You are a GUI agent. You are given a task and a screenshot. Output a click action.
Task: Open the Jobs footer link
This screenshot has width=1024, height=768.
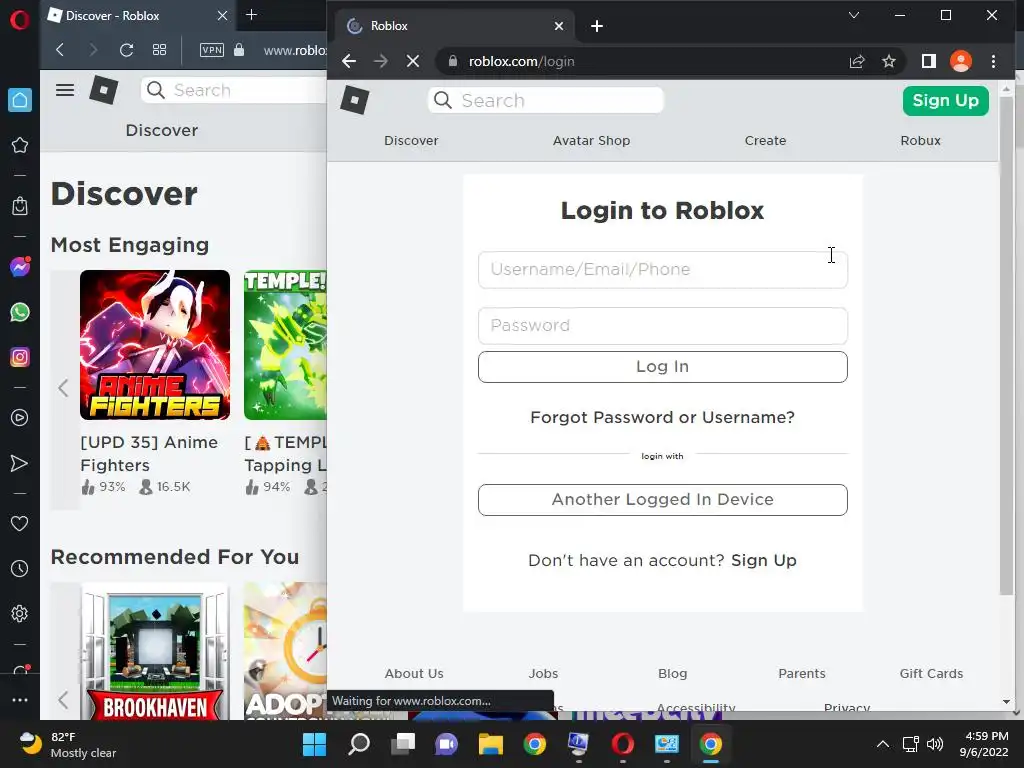tap(543, 673)
